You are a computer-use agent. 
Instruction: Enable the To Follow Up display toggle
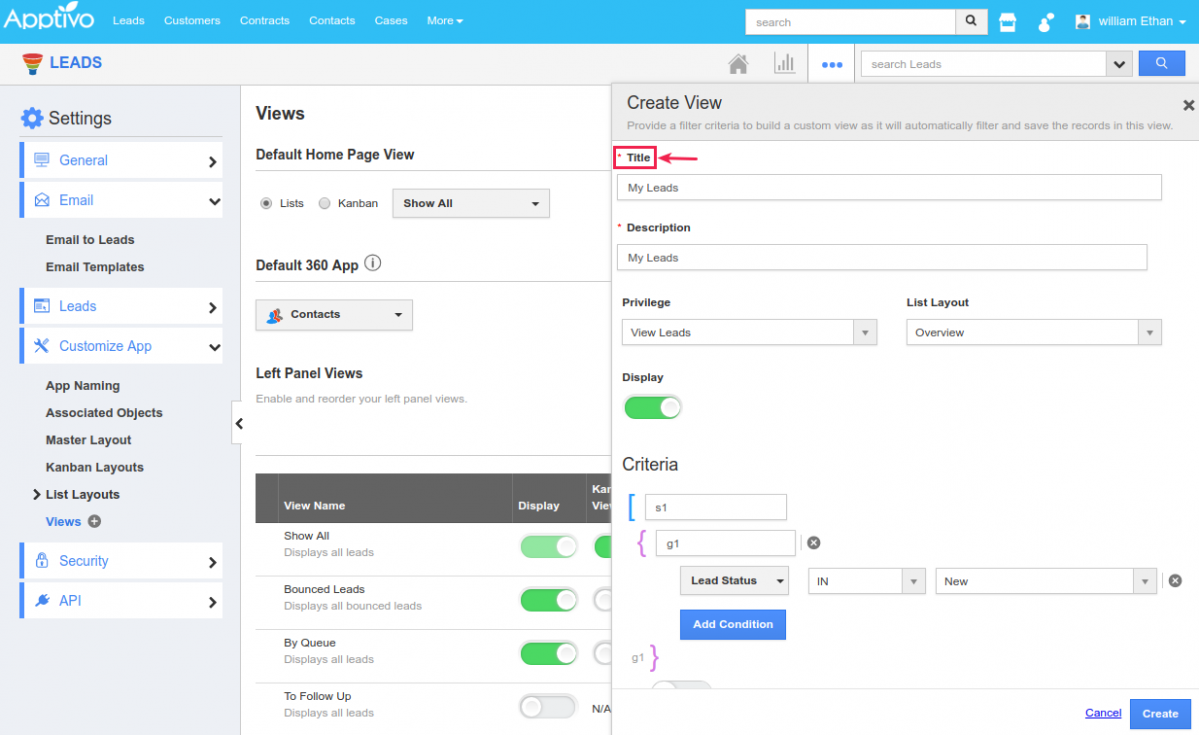point(549,707)
